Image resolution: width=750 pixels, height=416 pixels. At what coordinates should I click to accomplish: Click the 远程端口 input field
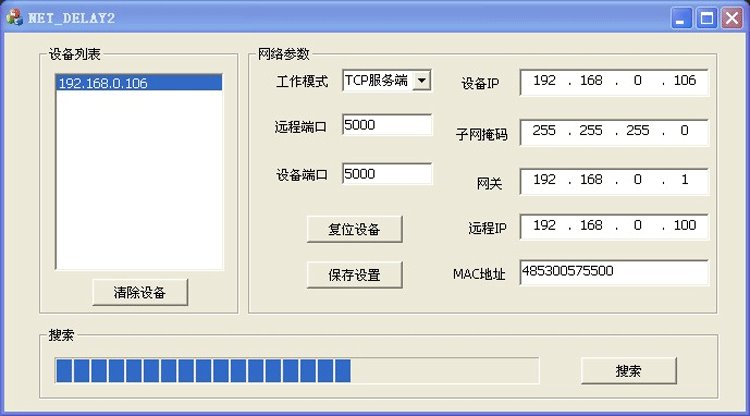click(386, 125)
